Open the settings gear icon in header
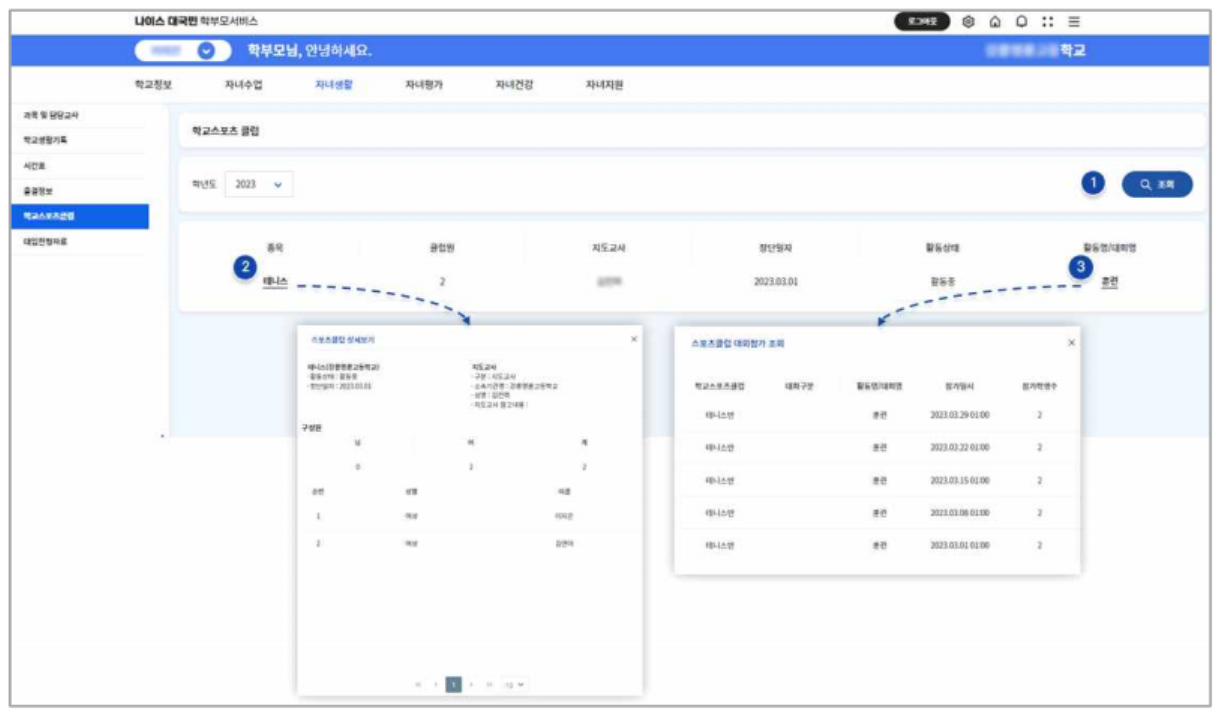 (968, 21)
